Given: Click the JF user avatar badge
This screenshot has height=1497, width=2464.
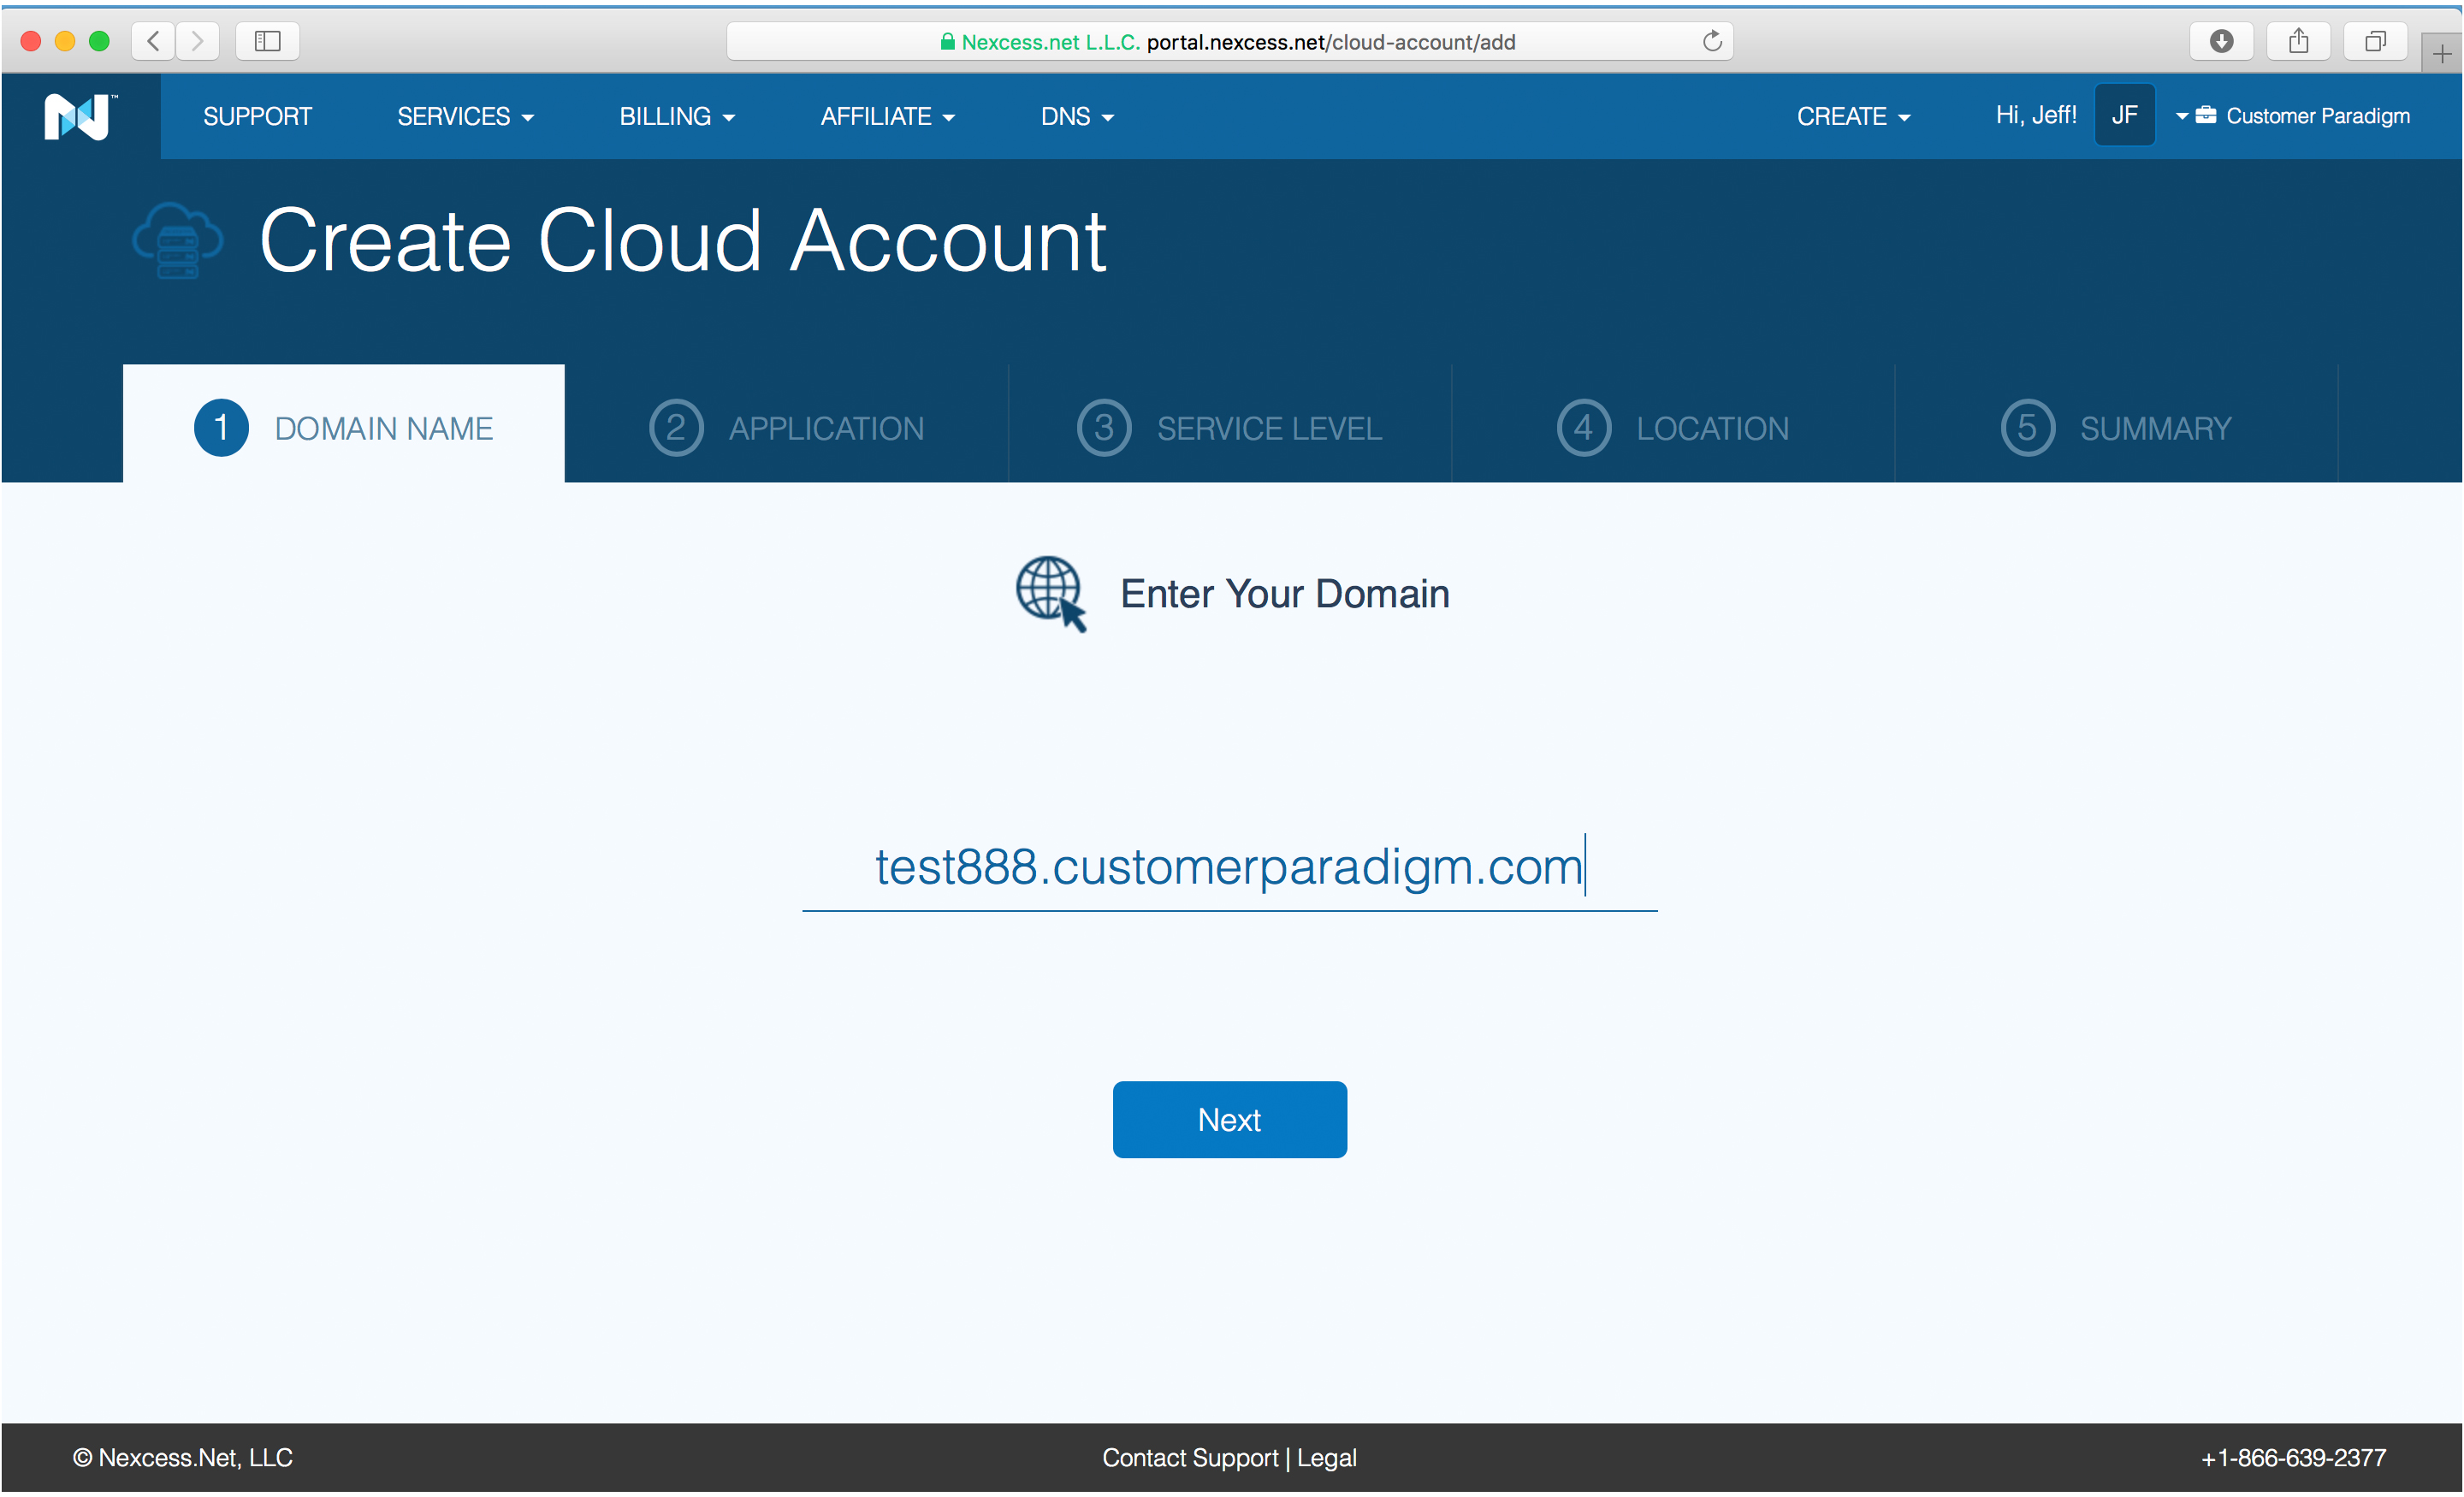Looking at the screenshot, I should click(2124, 116).
